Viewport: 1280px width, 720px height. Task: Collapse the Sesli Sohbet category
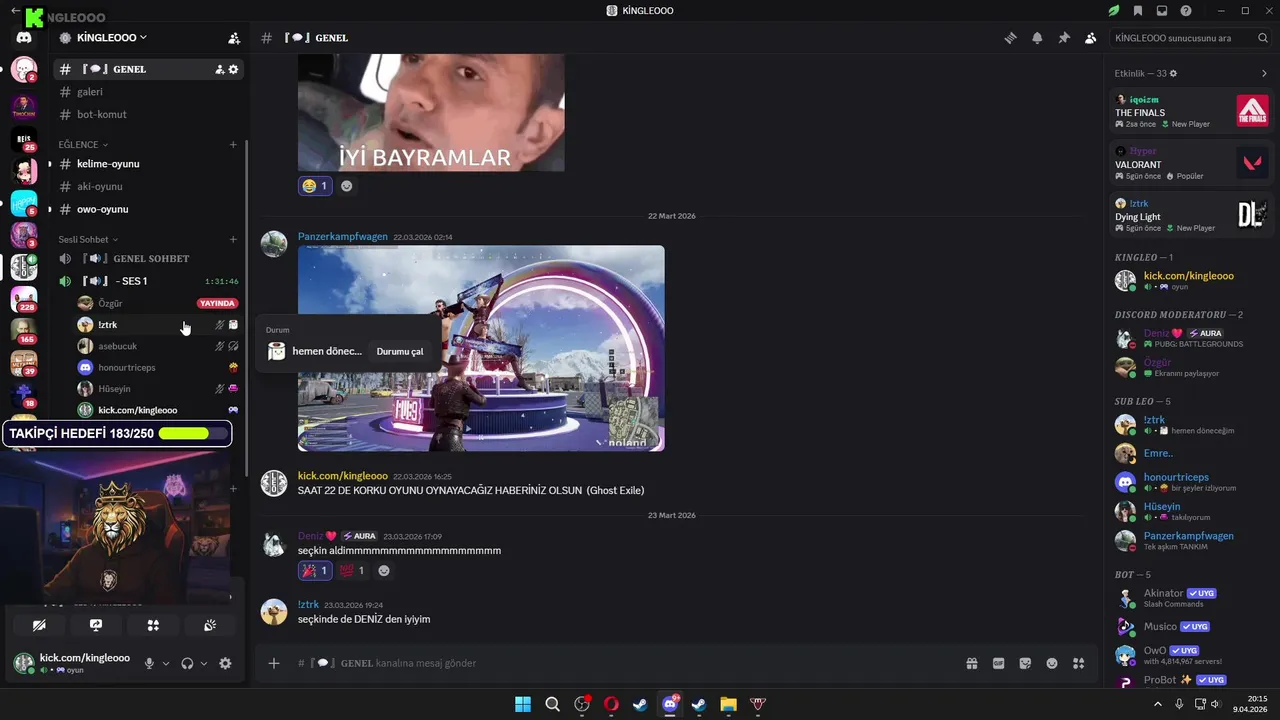pos(88,239)
